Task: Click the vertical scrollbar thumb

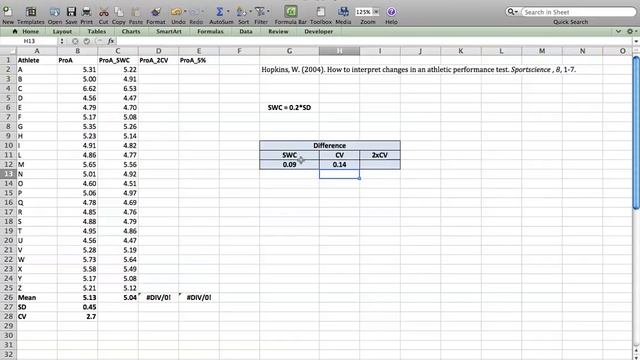Action: (636, 133)
